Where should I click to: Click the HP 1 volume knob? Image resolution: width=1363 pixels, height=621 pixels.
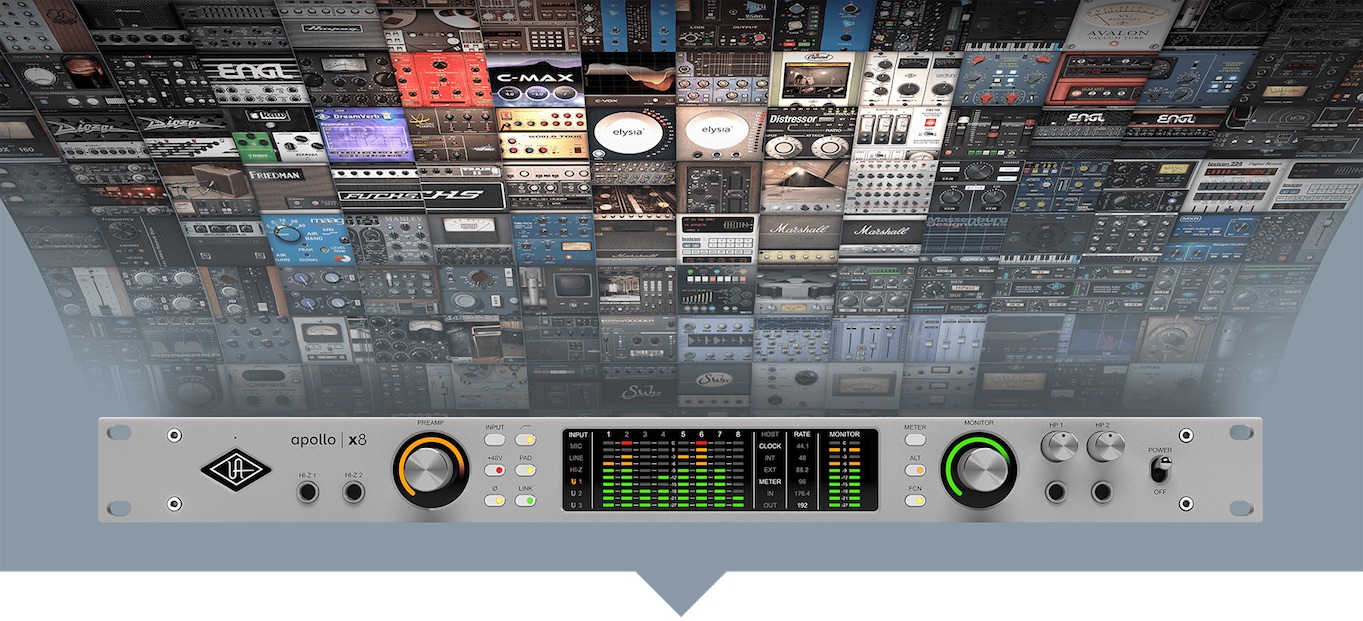pyautogui.click(x=1058, y=446)
